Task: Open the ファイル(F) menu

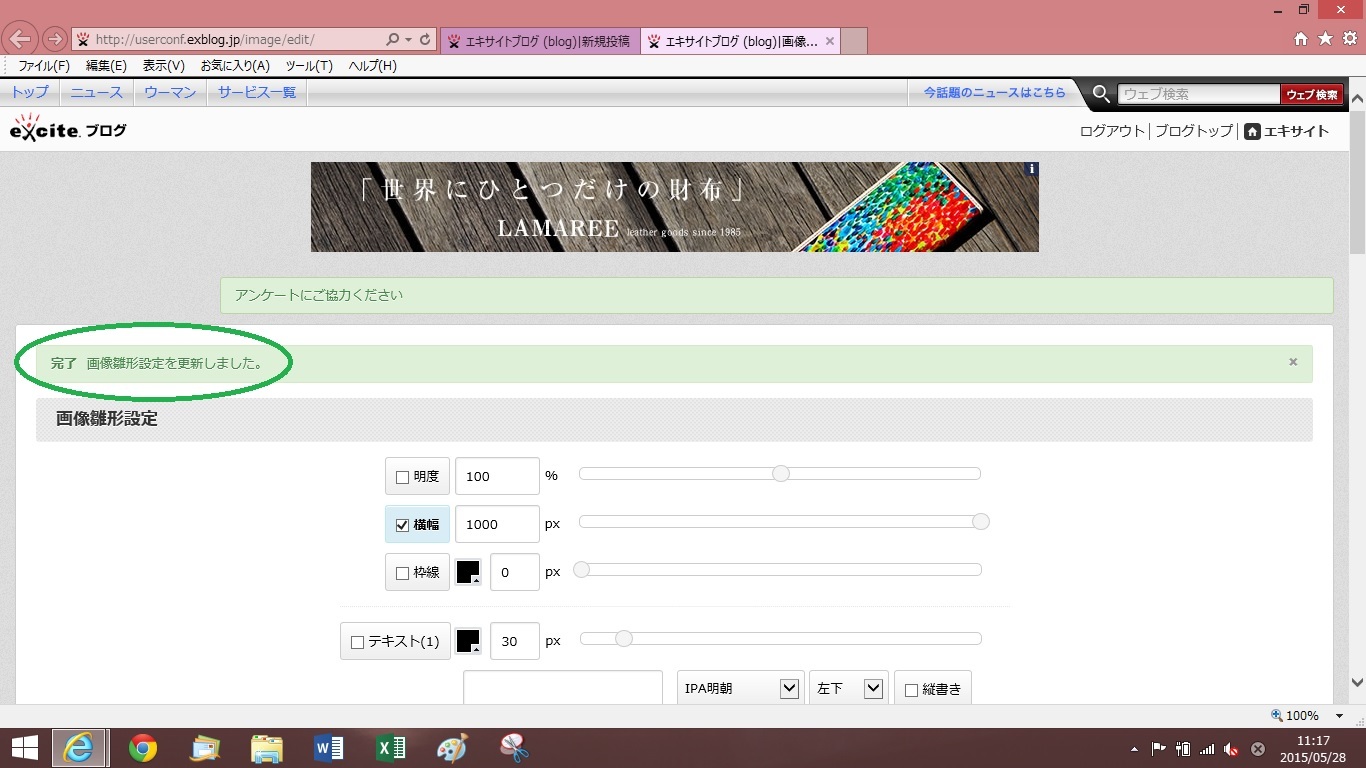Action: point(44,66)
